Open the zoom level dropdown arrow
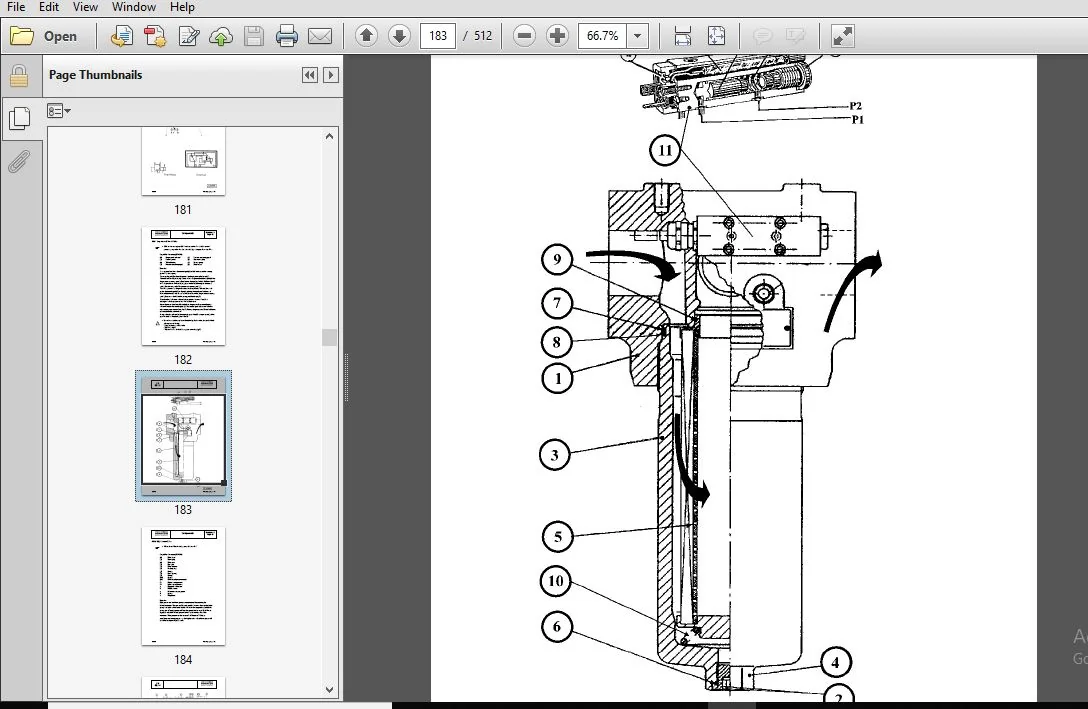 [x=637, y=36]
